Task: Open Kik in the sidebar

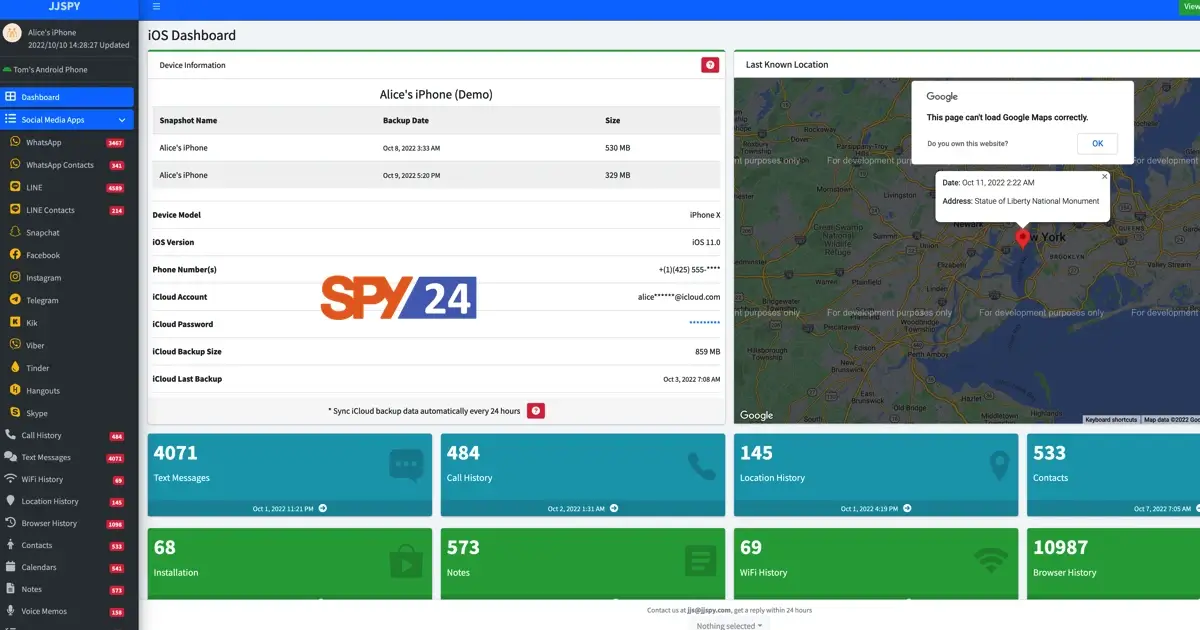Action: click(68, 323)
